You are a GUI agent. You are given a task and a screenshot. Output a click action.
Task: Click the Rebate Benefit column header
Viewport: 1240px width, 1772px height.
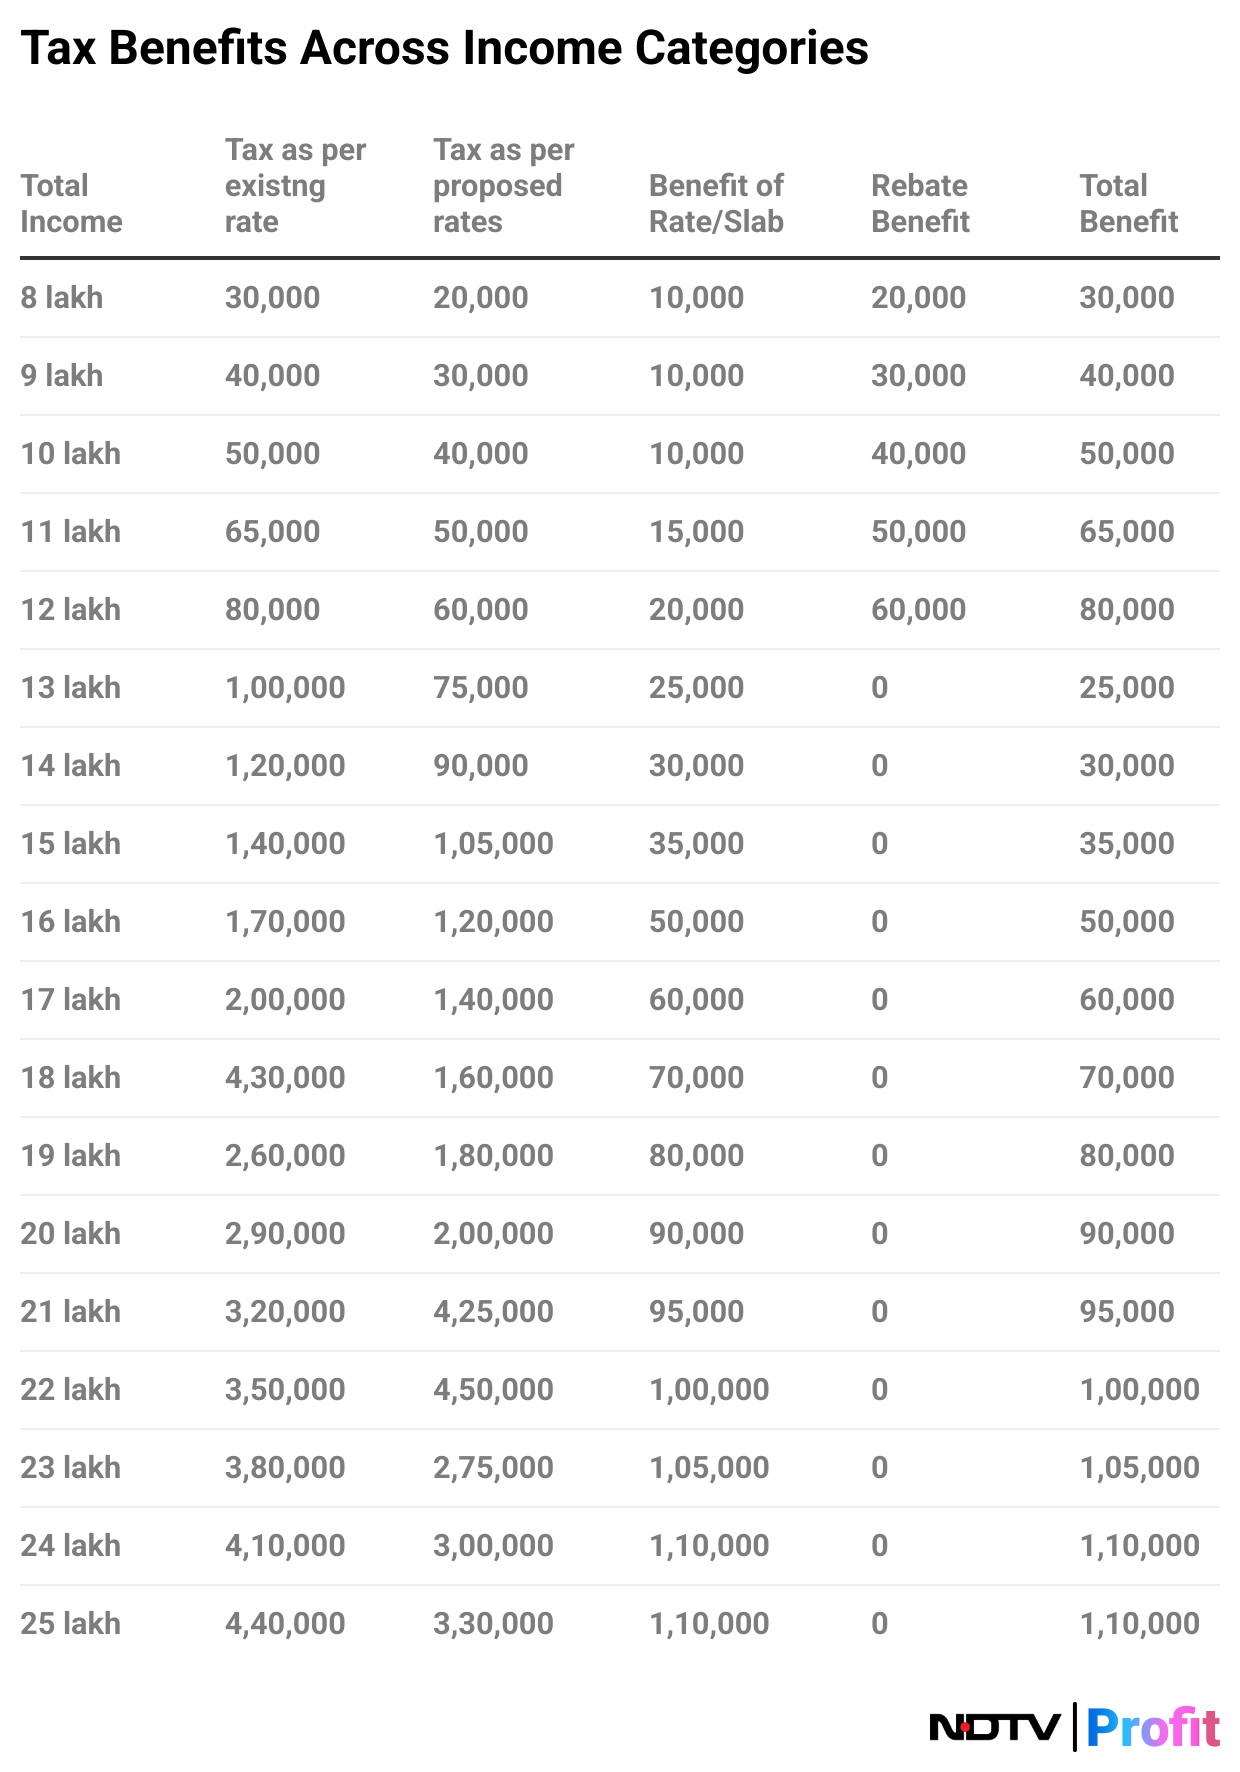pyautogui.click(x=920, y=203)
